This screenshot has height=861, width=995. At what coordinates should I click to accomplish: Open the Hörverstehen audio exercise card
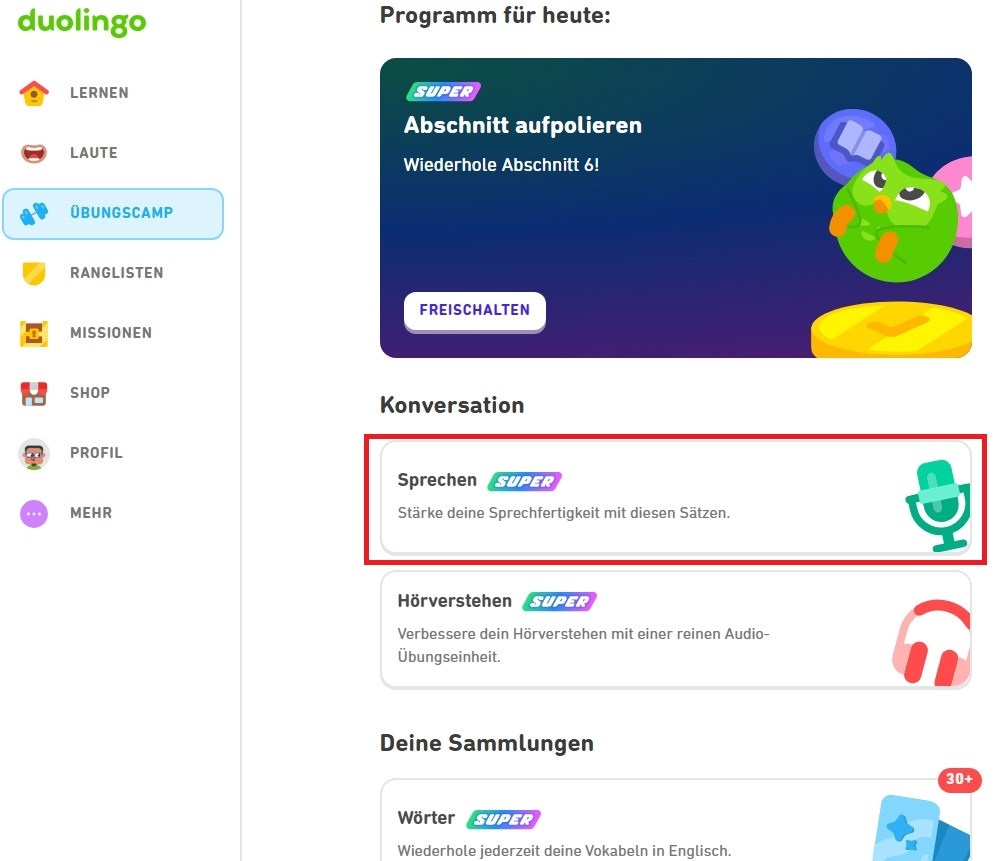[x=640, y=629]
